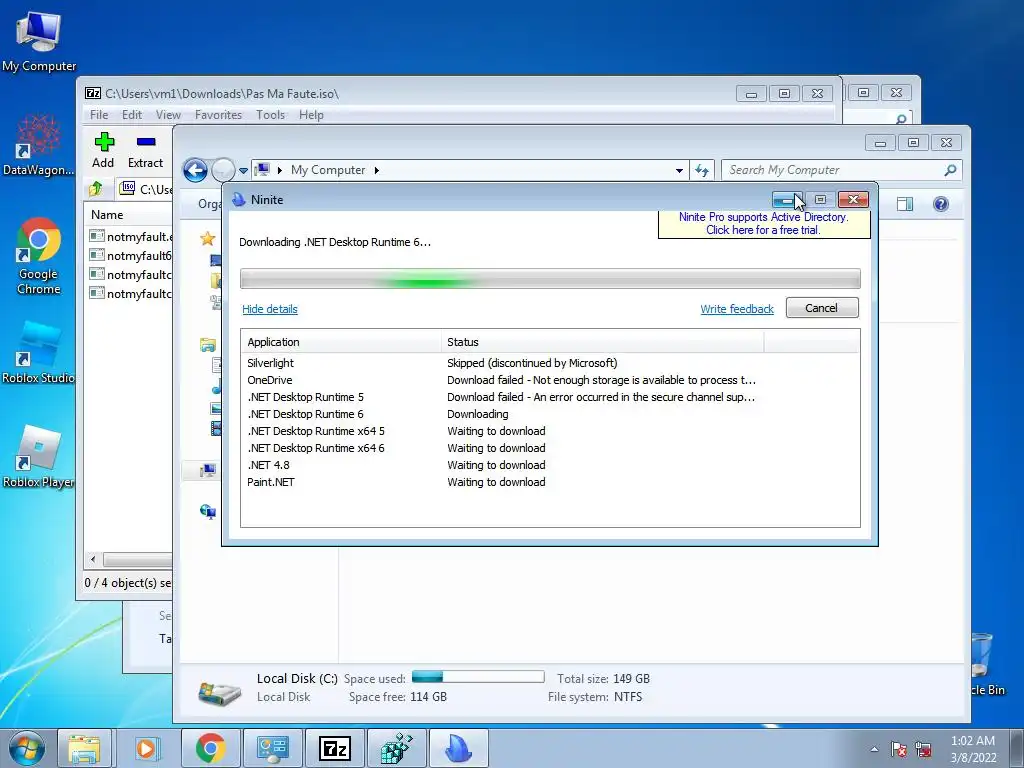Viewport: 1024px width, 768px height.
Task: Click the Explorer refresh button
Action: [x=702, y=170]
